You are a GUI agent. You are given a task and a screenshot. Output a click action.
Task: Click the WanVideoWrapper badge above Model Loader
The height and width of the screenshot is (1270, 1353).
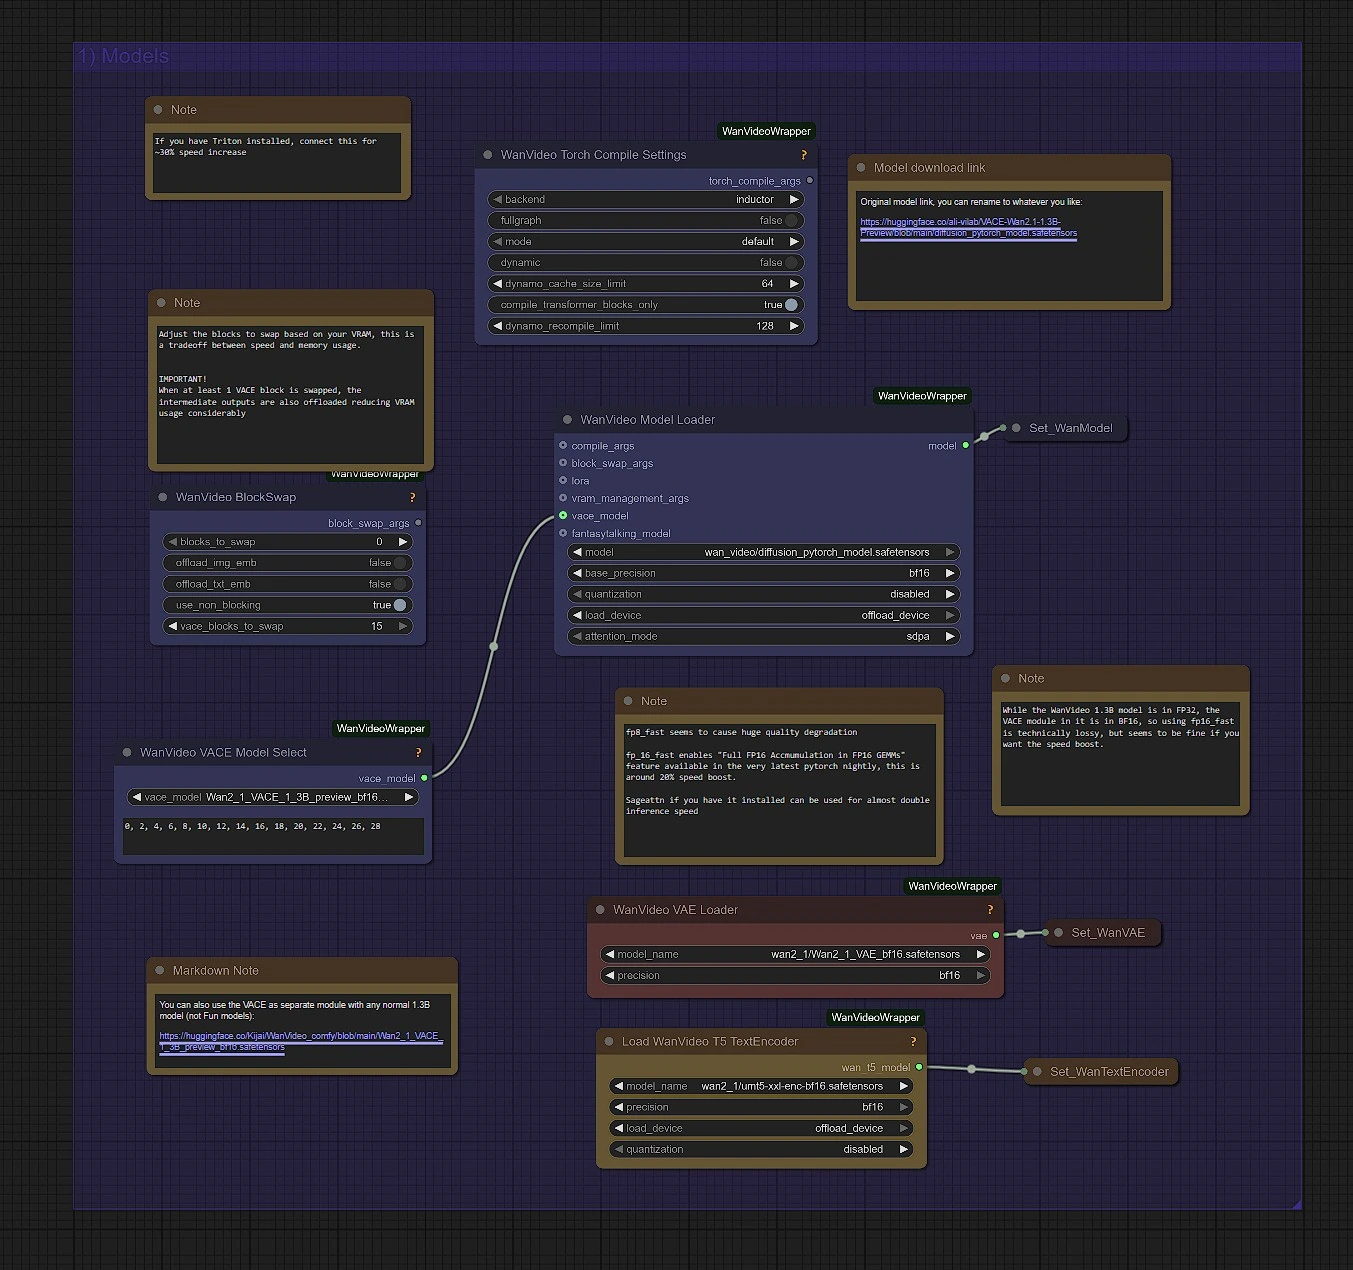pos(921,396)
